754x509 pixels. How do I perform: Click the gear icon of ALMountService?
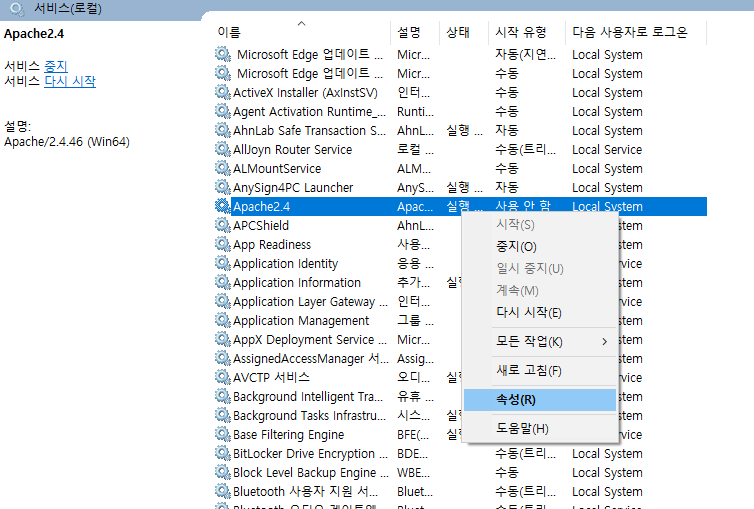[x=223, y=168]
